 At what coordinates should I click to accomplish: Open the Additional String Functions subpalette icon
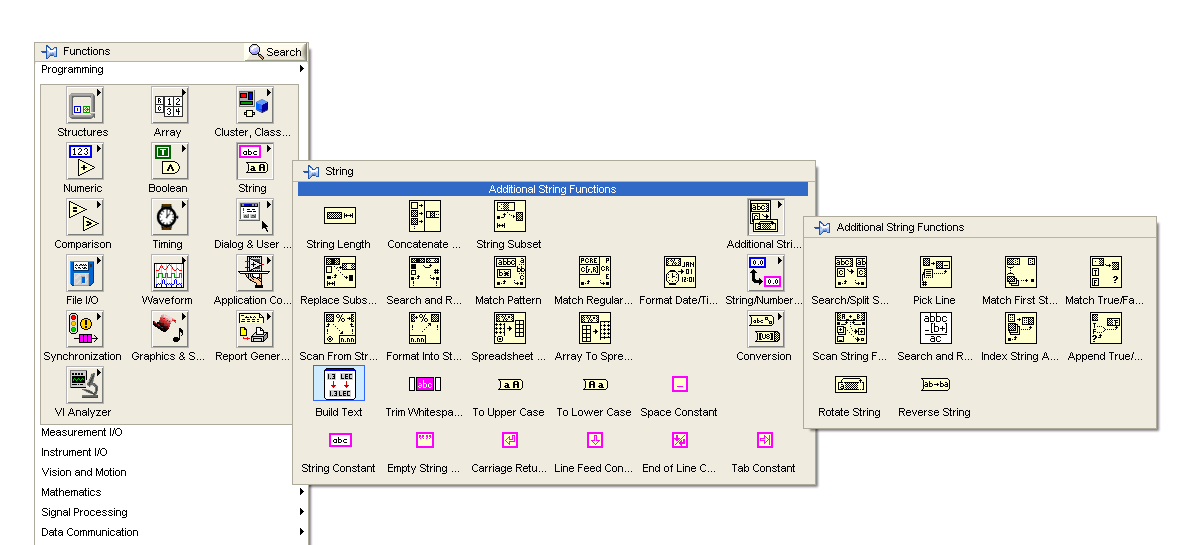(765, 217)
